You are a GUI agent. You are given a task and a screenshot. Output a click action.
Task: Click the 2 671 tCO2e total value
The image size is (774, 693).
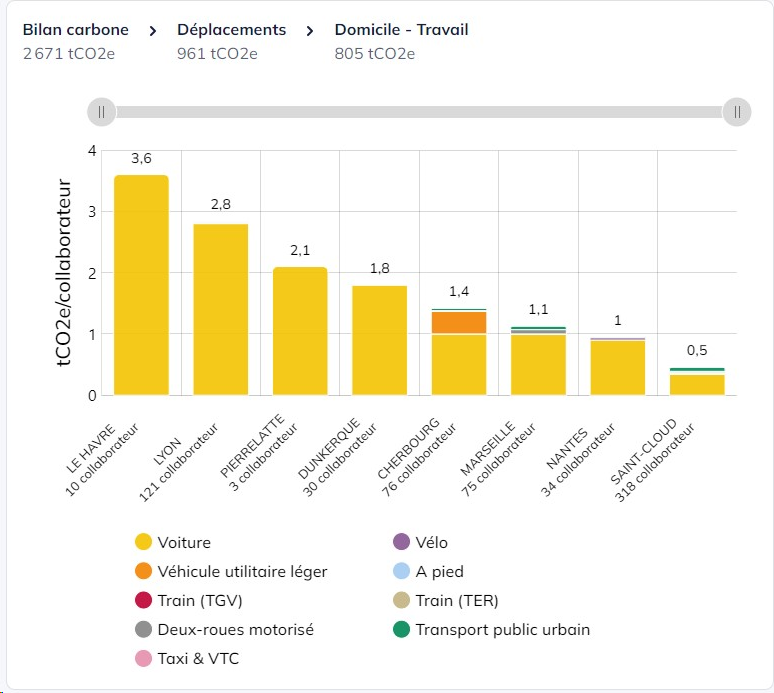tap(69, 53)
